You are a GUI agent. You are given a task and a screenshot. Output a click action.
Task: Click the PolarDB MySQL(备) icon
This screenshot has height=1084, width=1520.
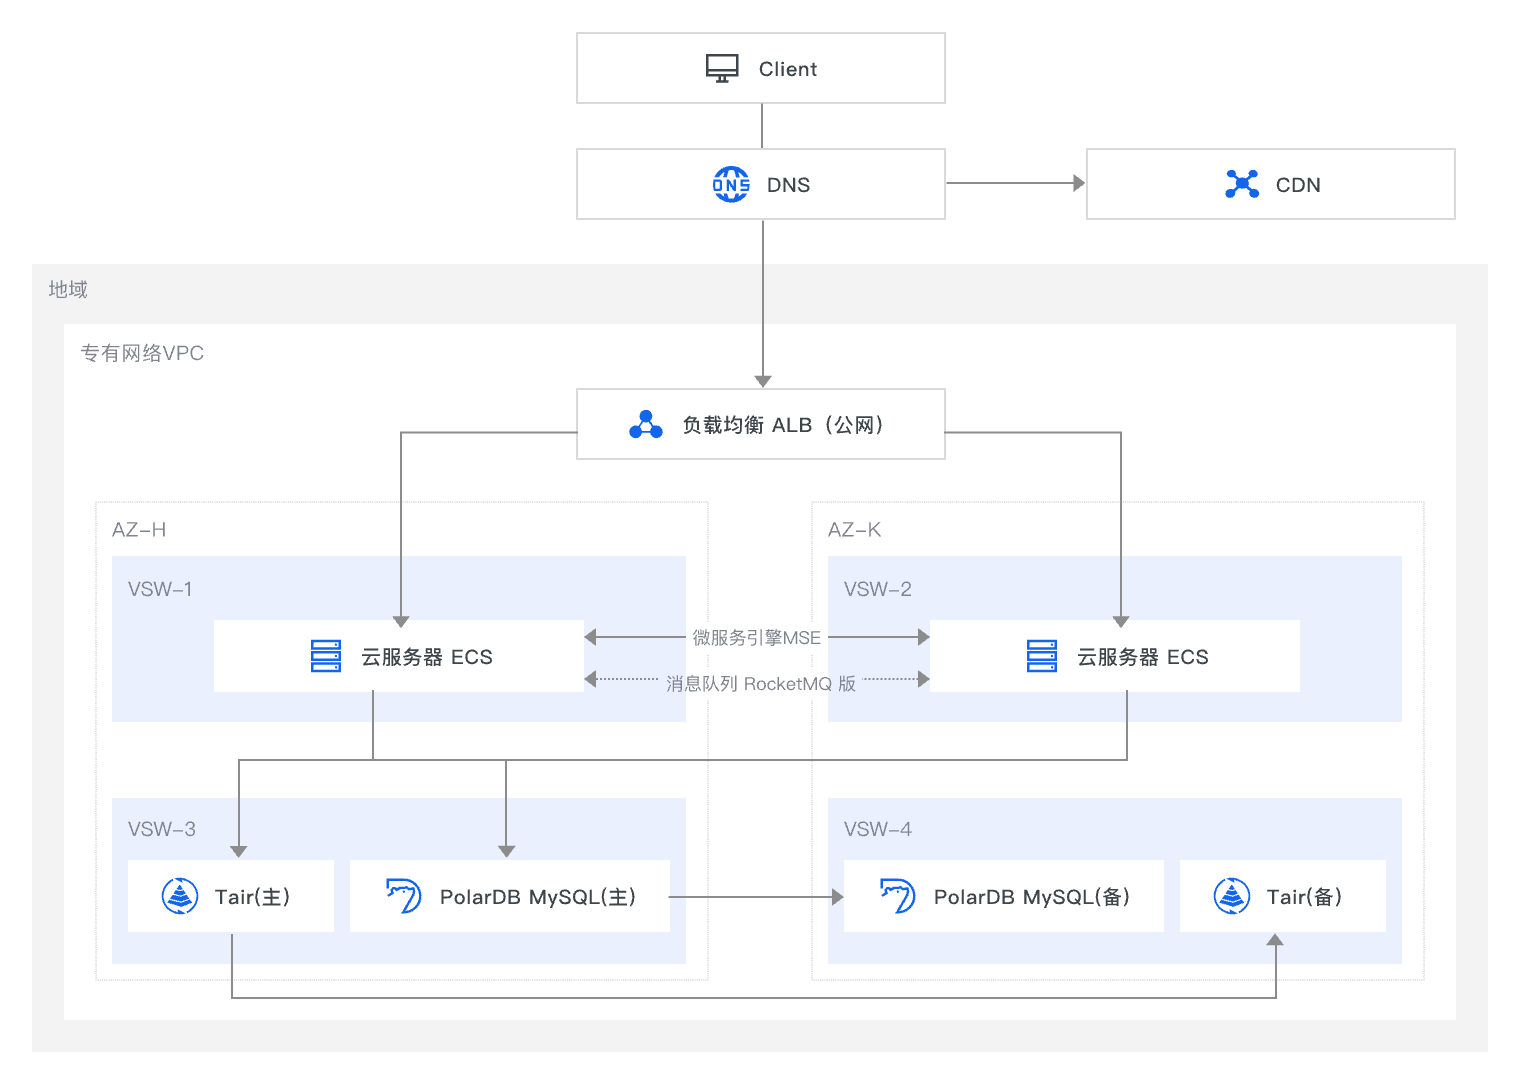click(898, 896)
